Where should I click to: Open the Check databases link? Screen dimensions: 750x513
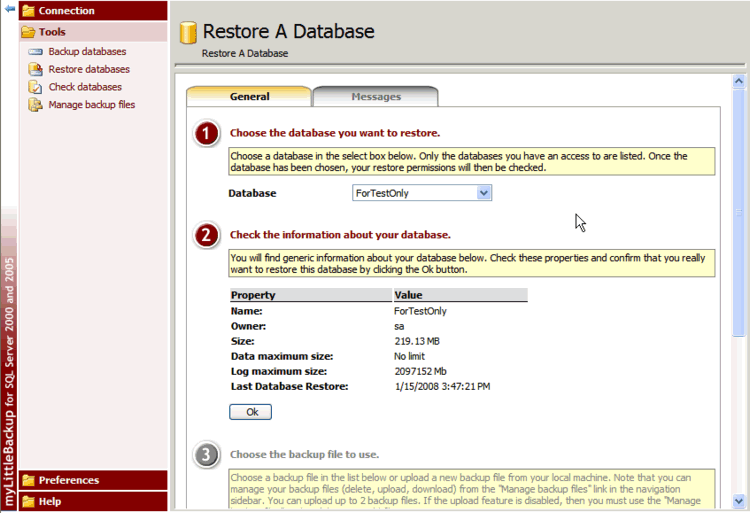coord(85,87)
